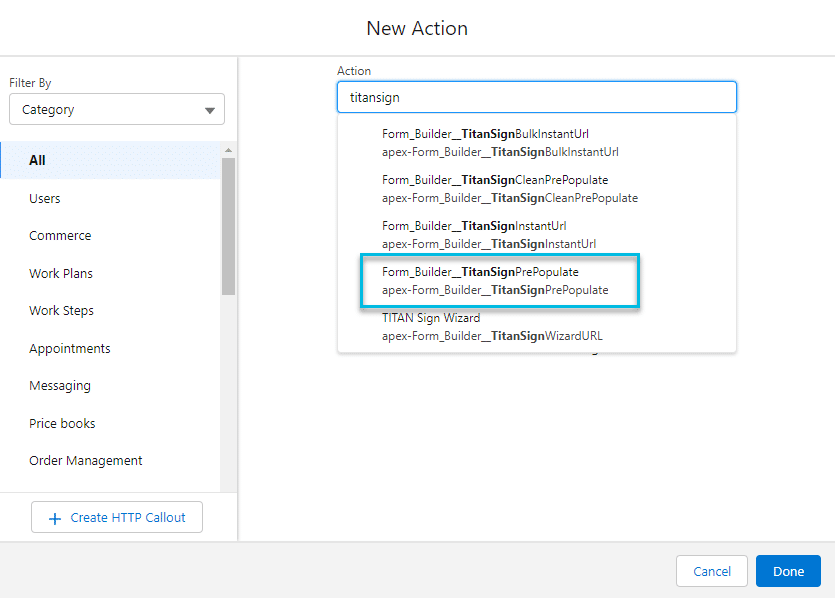Click the plus icon on Create HTTP Callout
The height and width of the screenshot is (598, 835).
point(56,517)
